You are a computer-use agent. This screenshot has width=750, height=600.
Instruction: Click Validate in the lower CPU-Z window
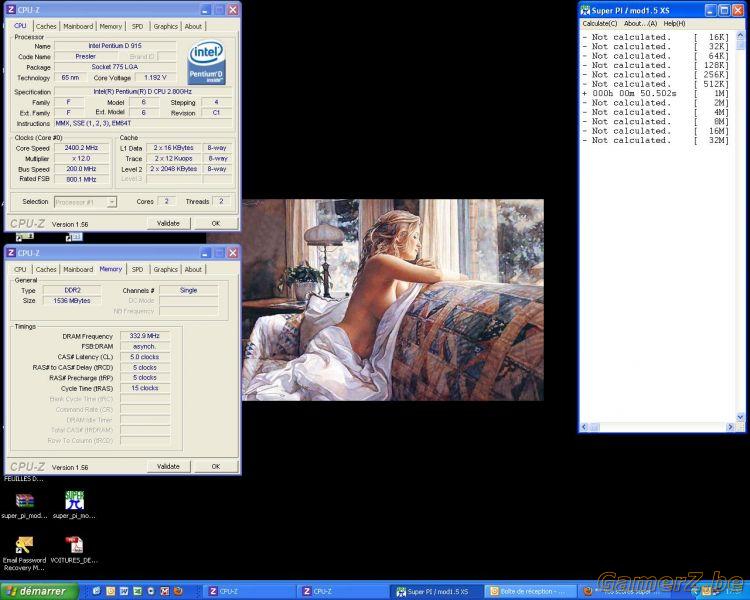pyautogui.click(x=168, y=467)
